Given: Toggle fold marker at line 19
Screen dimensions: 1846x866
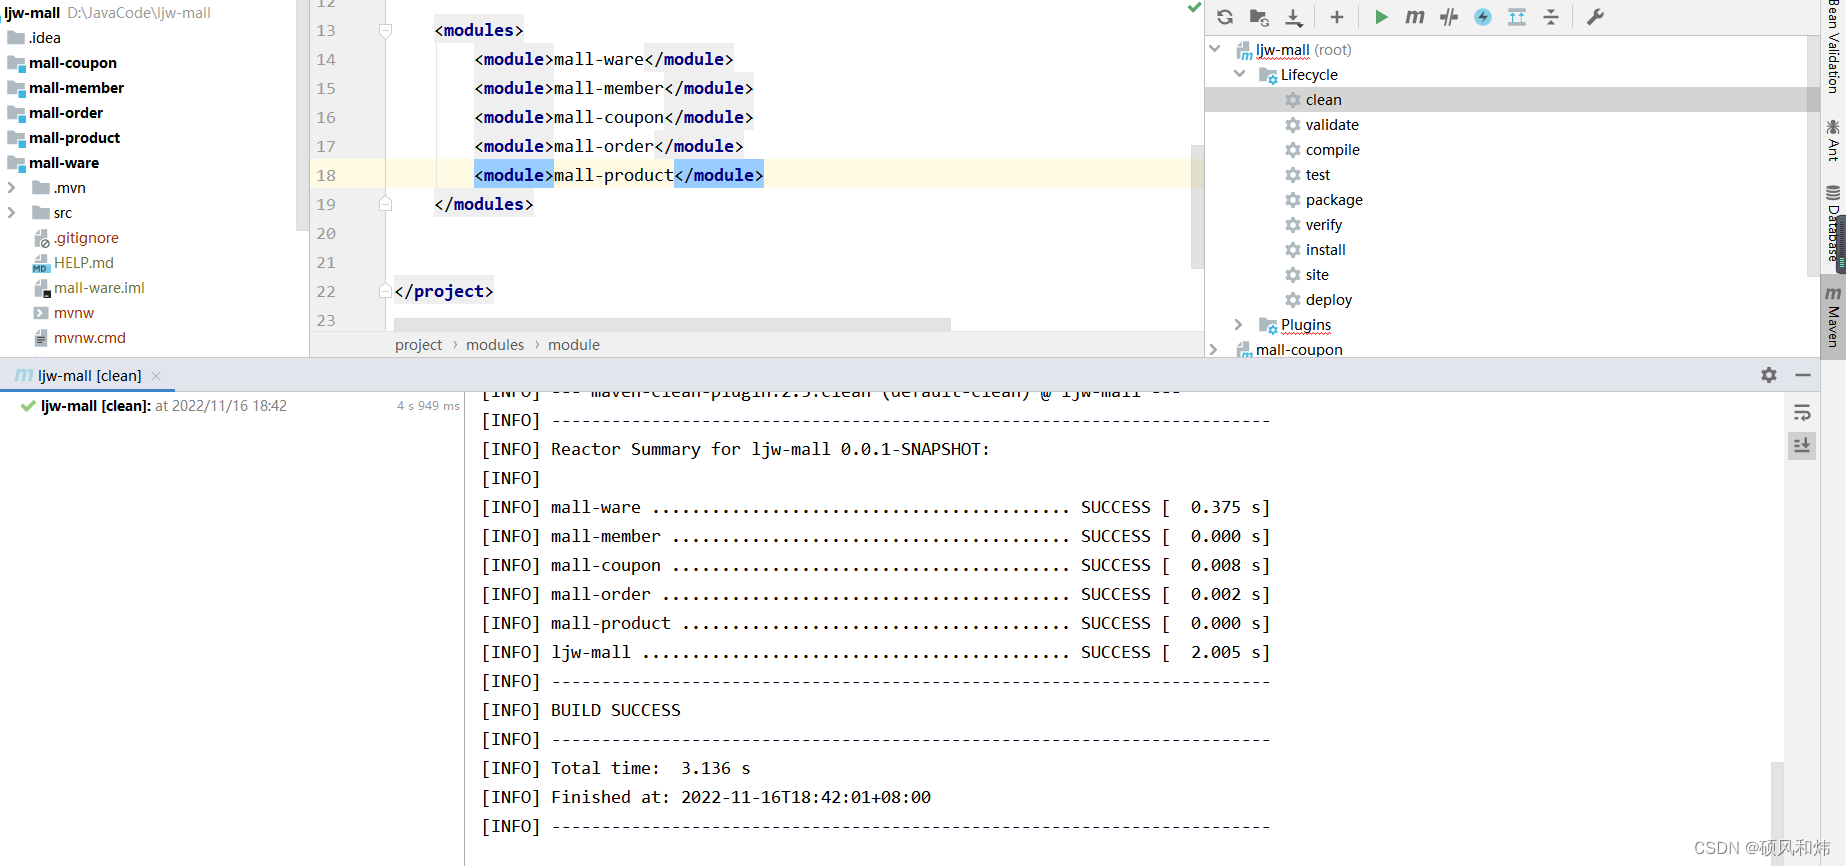Looking at the screenshot, I should point(385,204).
